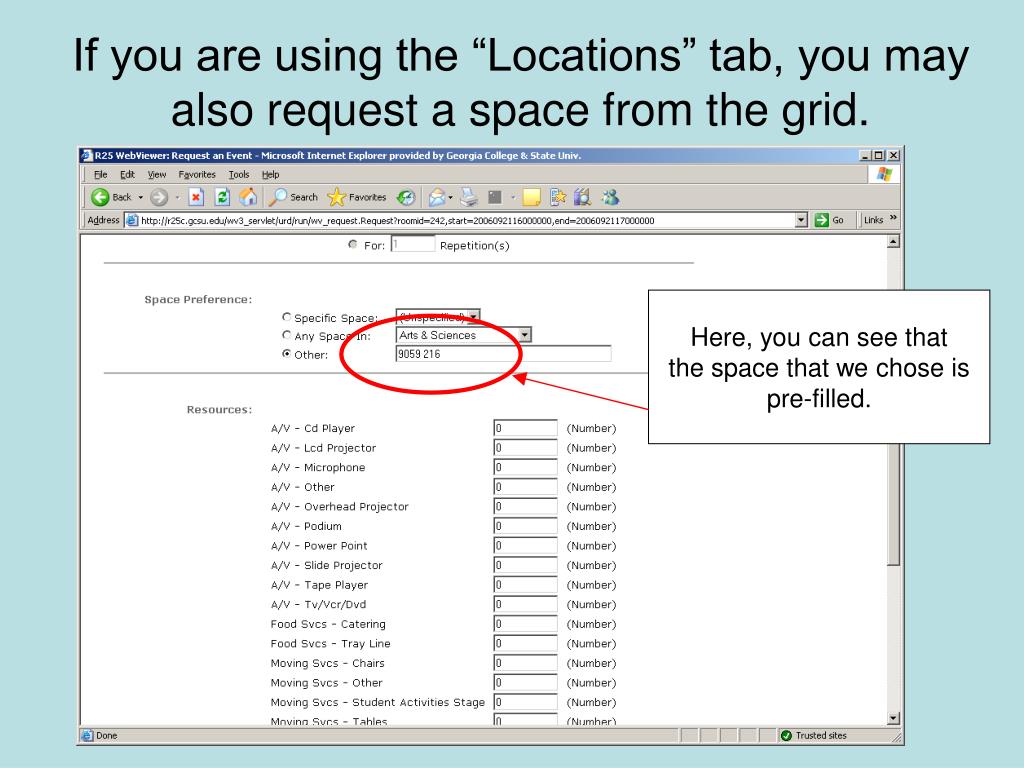Click the Mail envelope icon
This screenshot has width=1024, height=768.
coord(436,197)
